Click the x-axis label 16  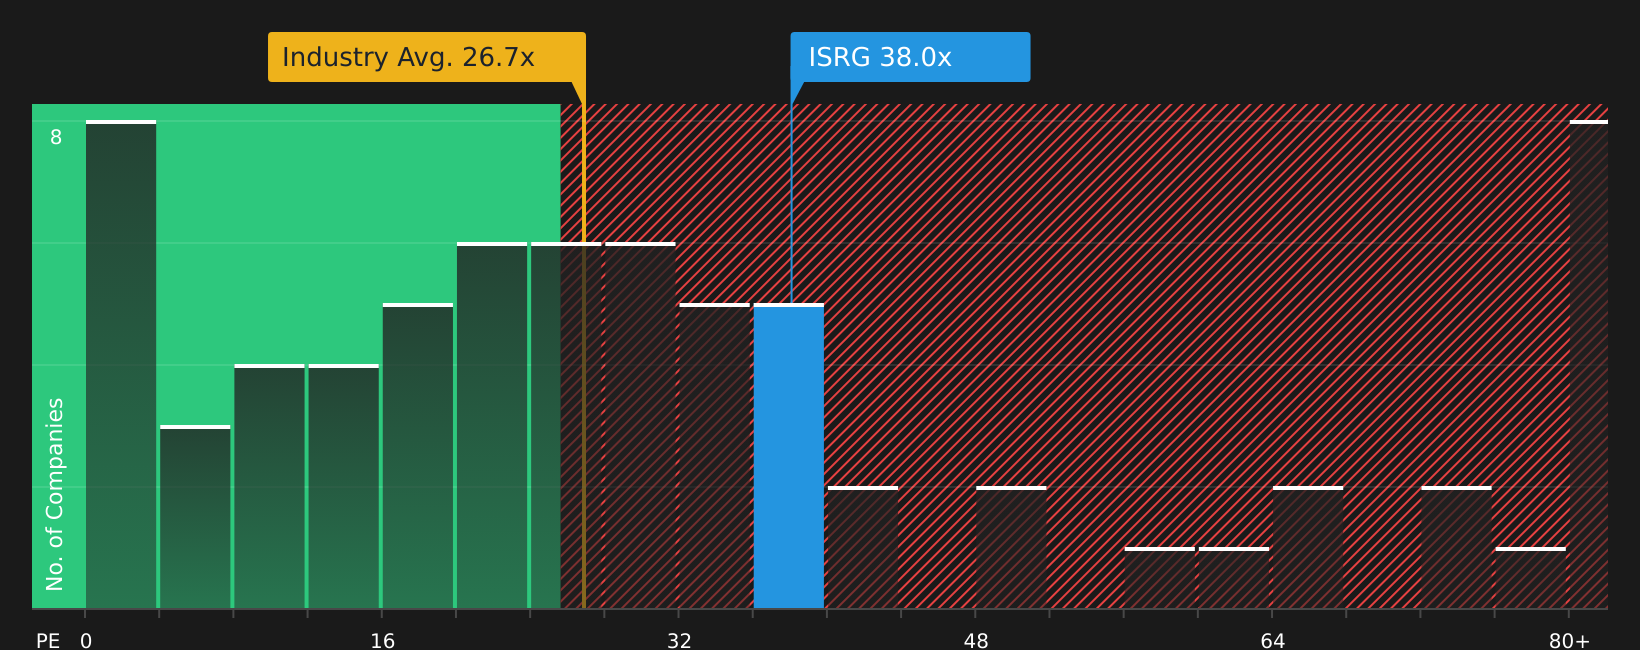(x=383, y=641)
